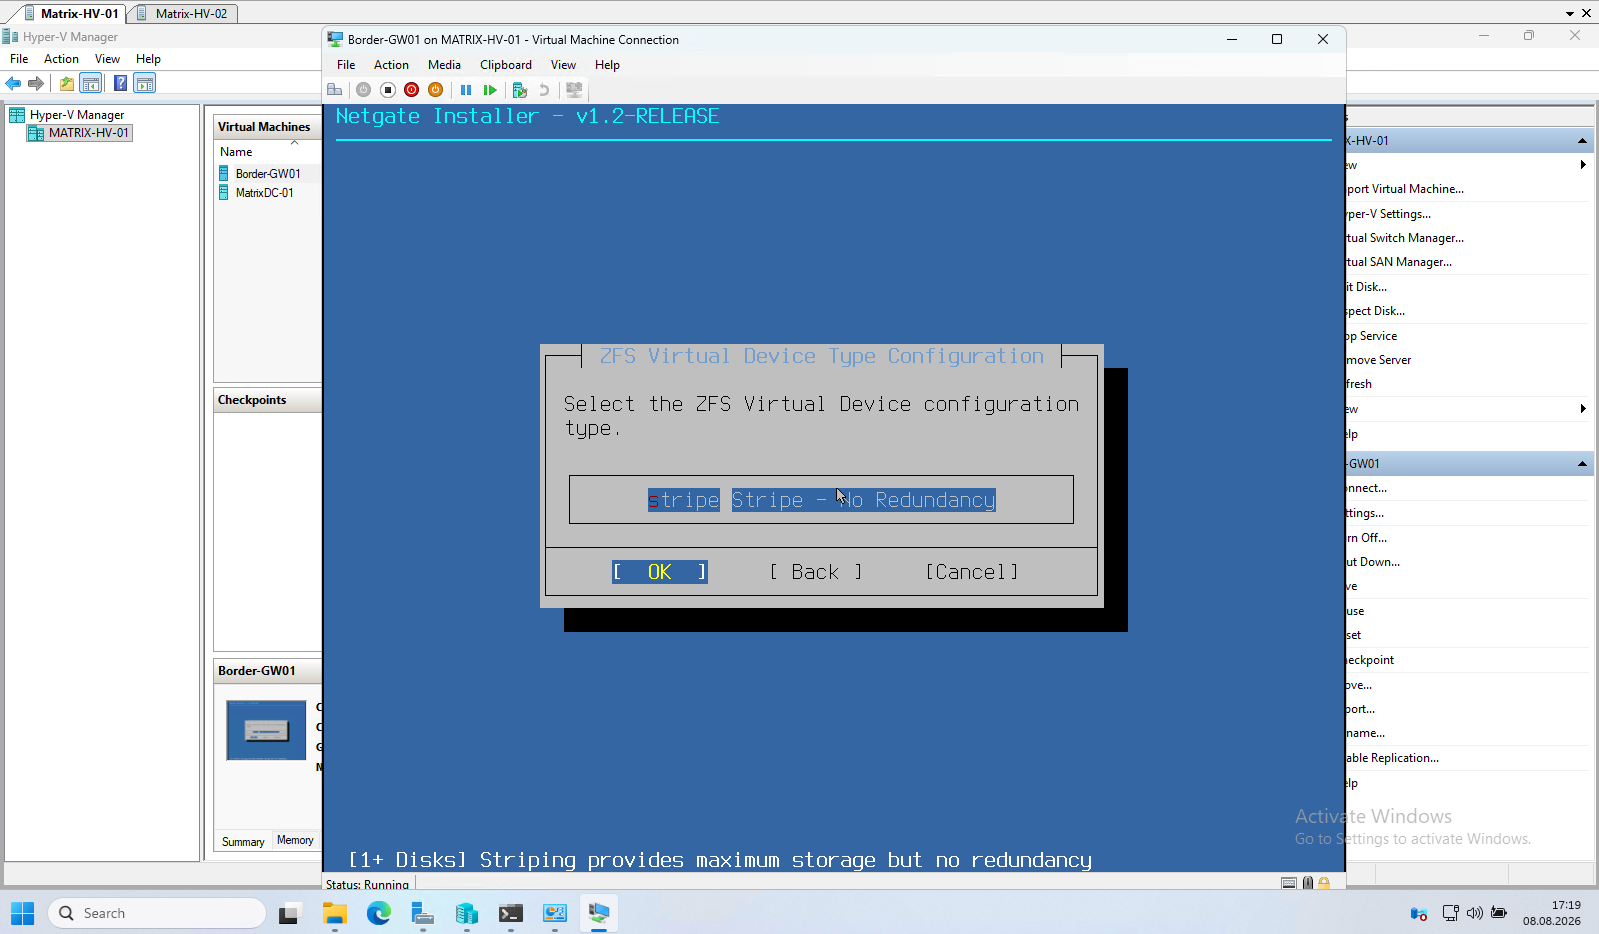Screen dimensions: 1599x934
Task: Open tab list chevron at top right
Action: 1570,14
